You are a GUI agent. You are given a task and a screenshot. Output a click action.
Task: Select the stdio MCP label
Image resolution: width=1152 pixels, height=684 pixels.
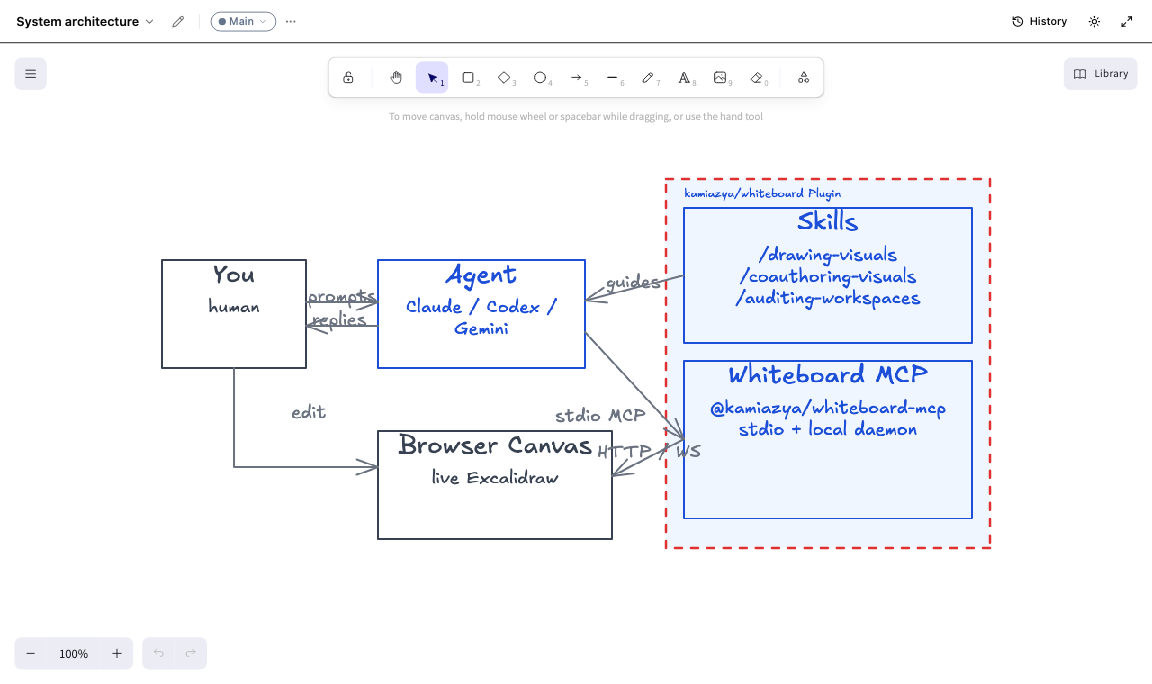point(600,416)
